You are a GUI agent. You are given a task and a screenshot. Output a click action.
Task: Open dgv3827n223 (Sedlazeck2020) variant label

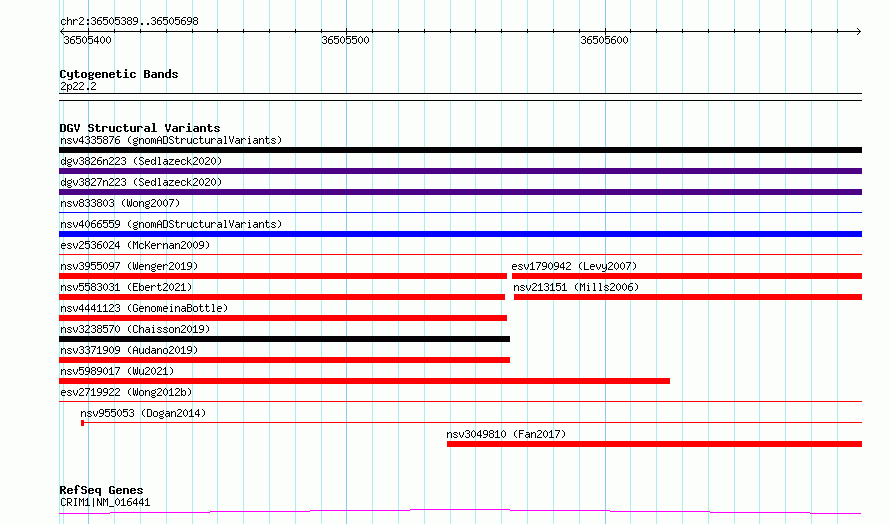click(141, 182)
